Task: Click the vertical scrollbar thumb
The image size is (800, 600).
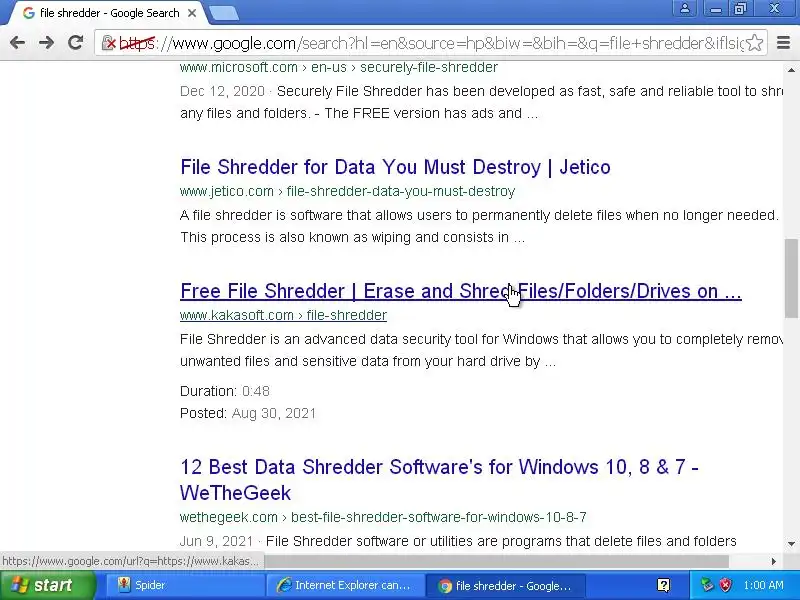Action: click(791, 279)
